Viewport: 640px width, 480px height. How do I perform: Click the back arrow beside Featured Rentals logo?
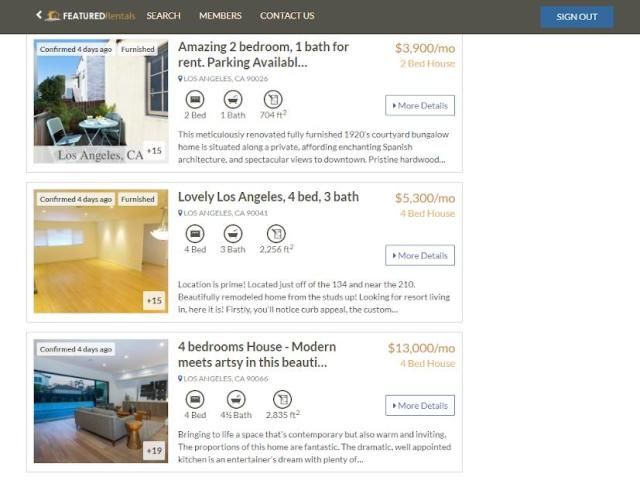39,15
